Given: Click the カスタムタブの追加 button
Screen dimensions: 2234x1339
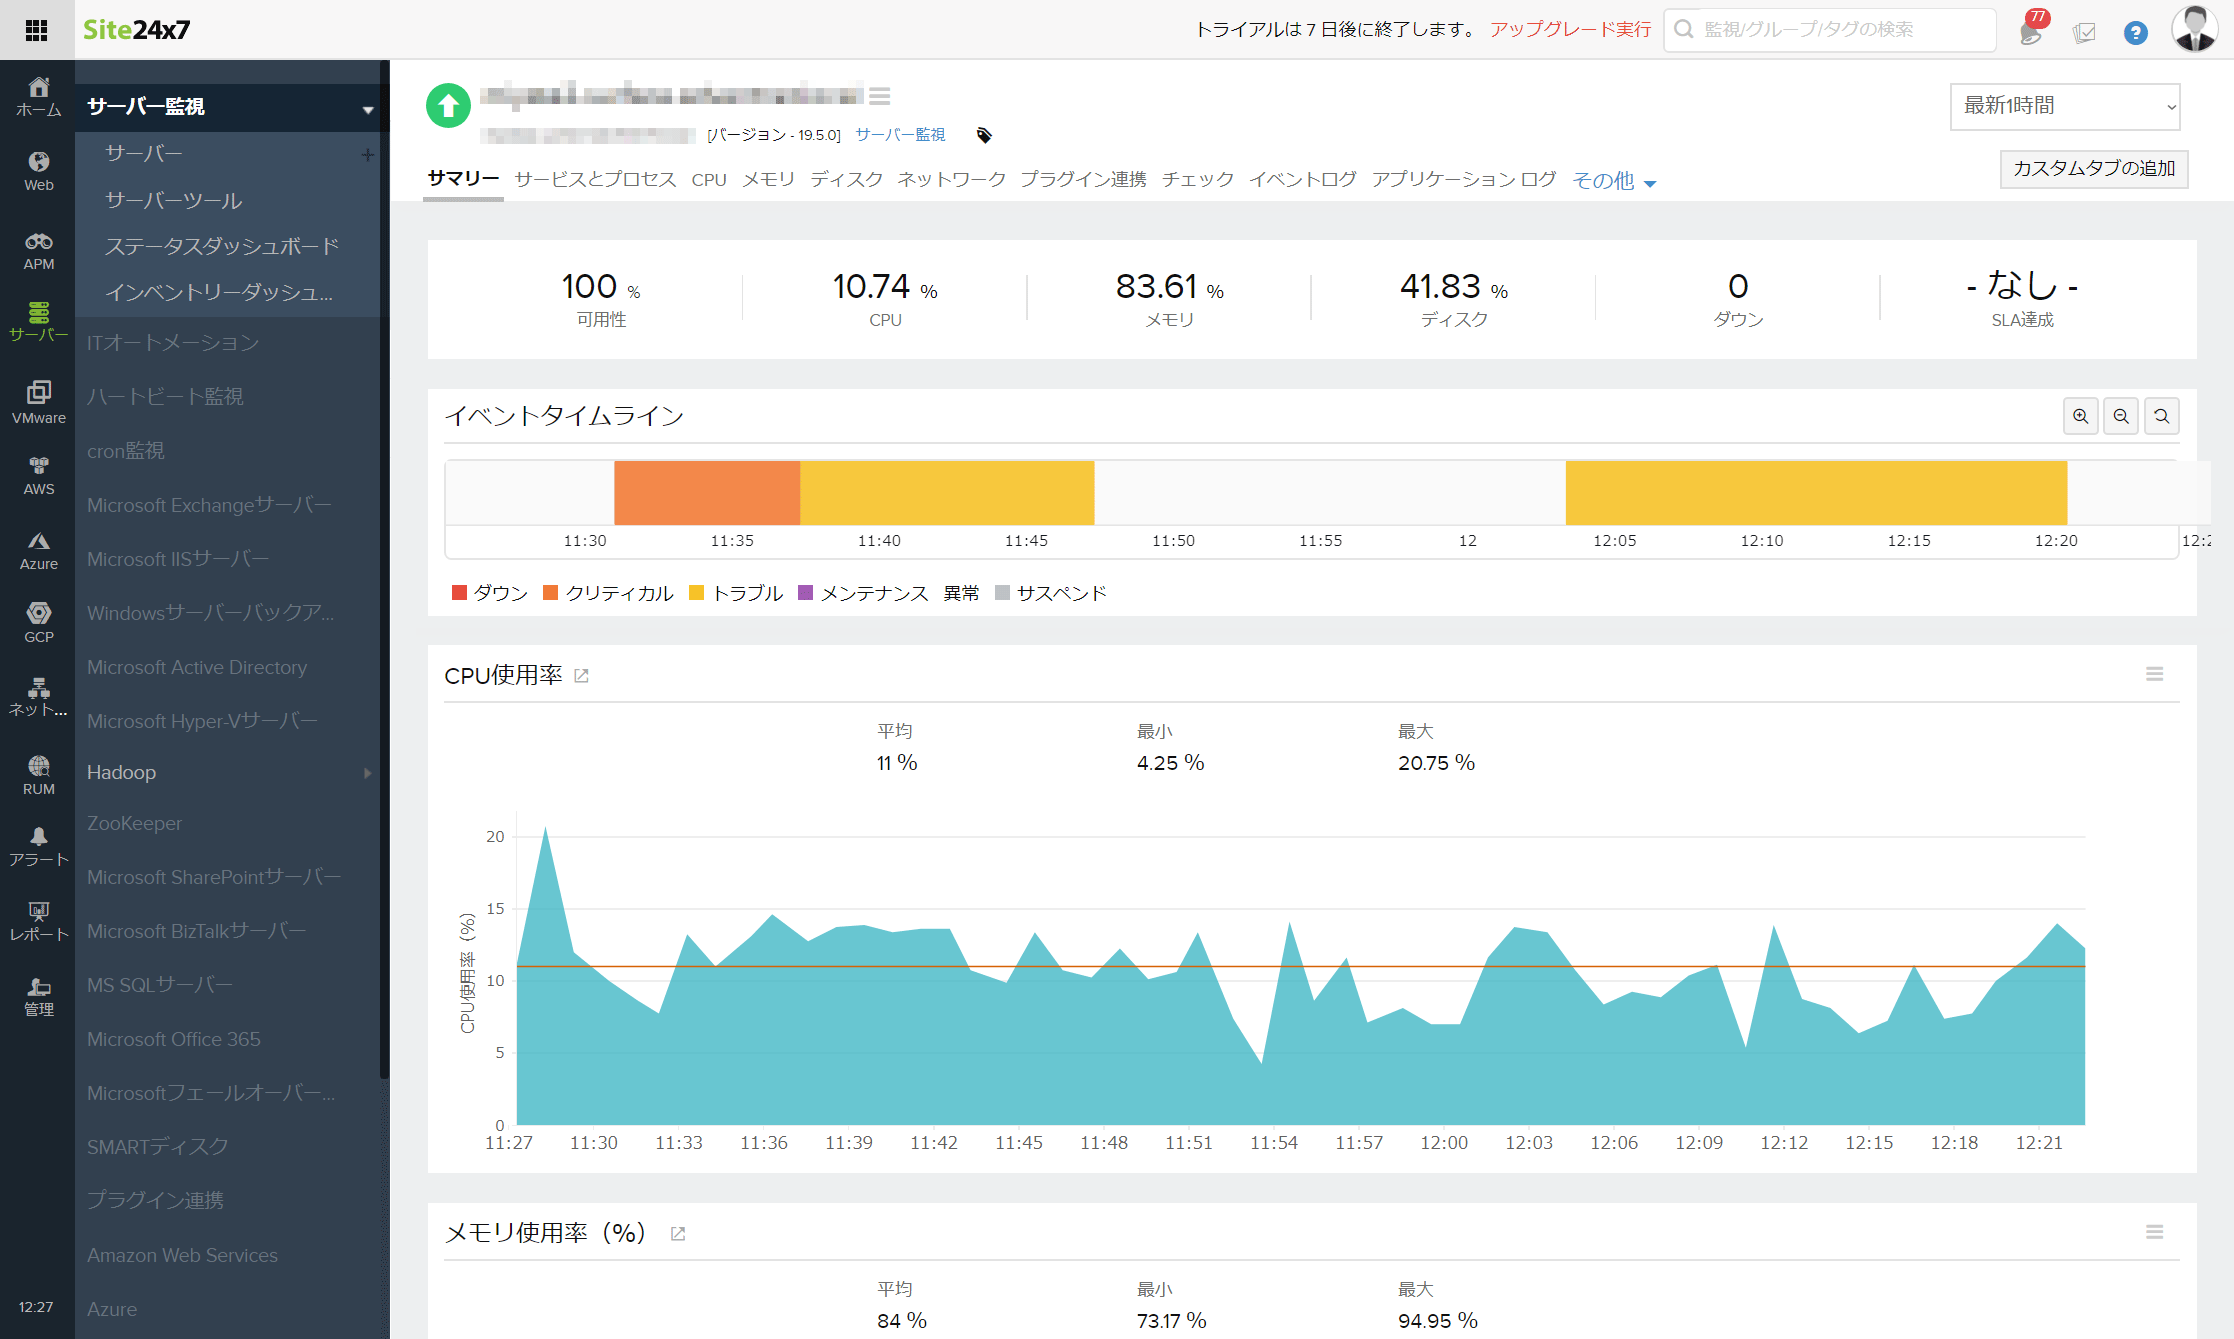Looking at the screenshot, I should click(x=2094, y=169).
